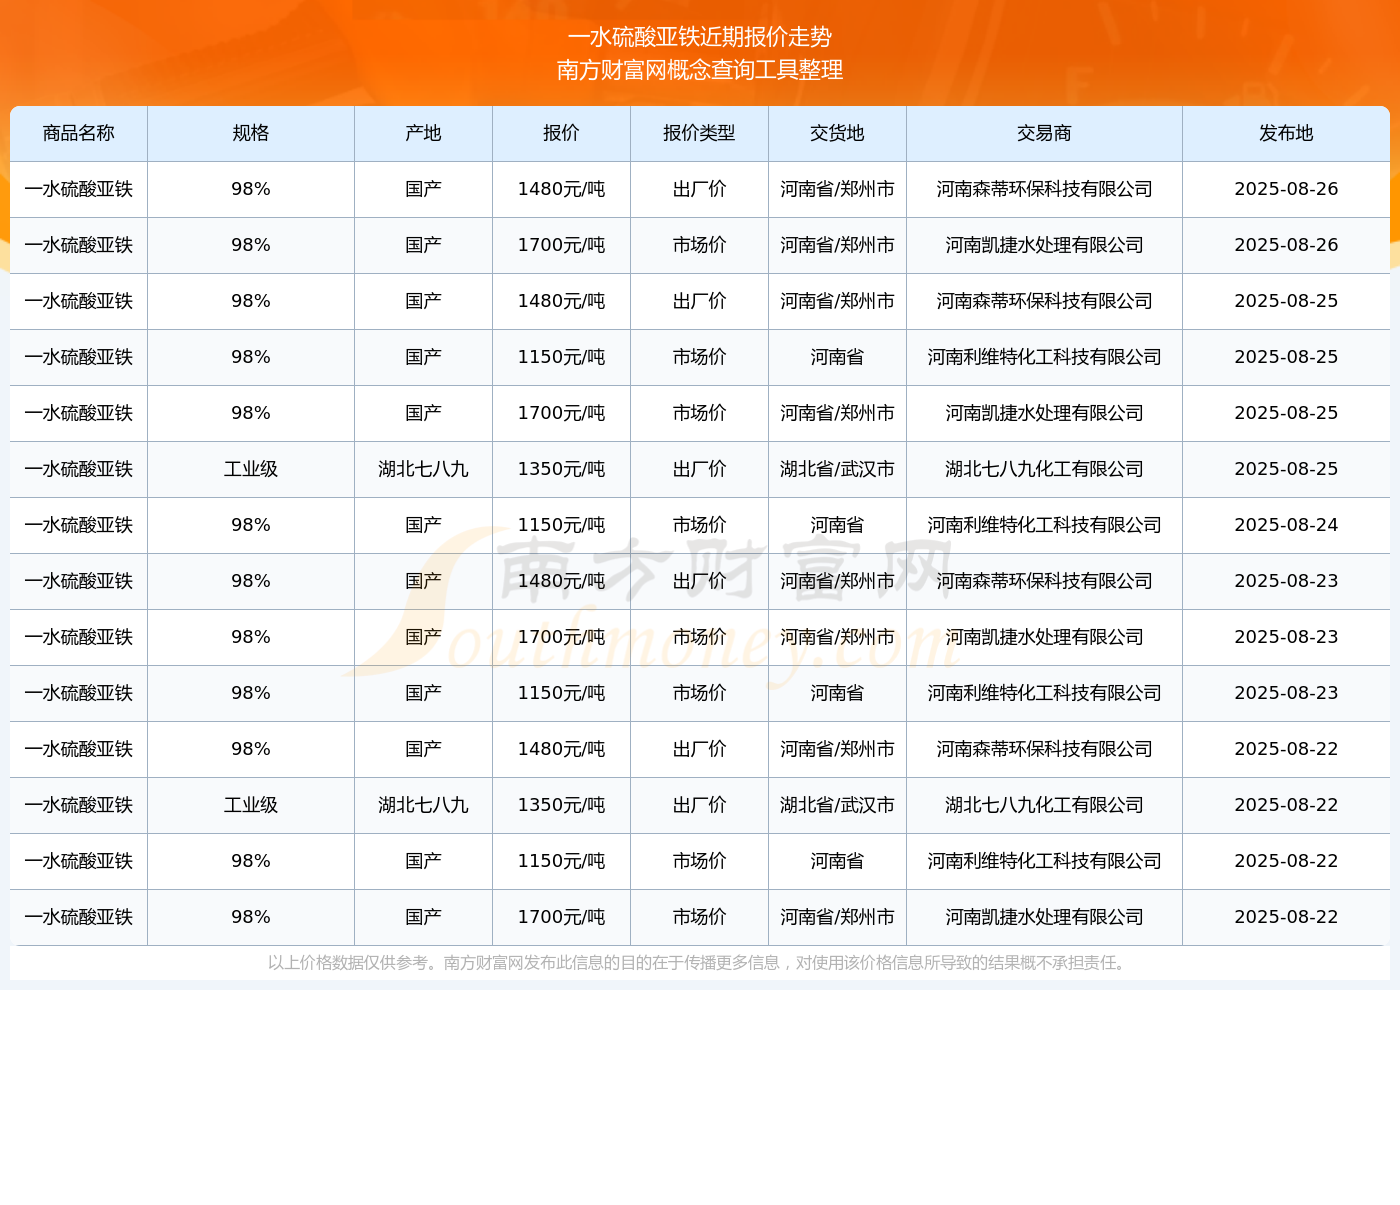Select the 产地 column header
1400x1205 pixels.
[x=423, y=133]
